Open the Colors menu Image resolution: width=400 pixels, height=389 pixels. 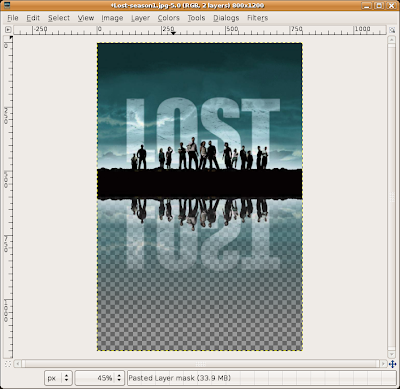click(168, 18)
